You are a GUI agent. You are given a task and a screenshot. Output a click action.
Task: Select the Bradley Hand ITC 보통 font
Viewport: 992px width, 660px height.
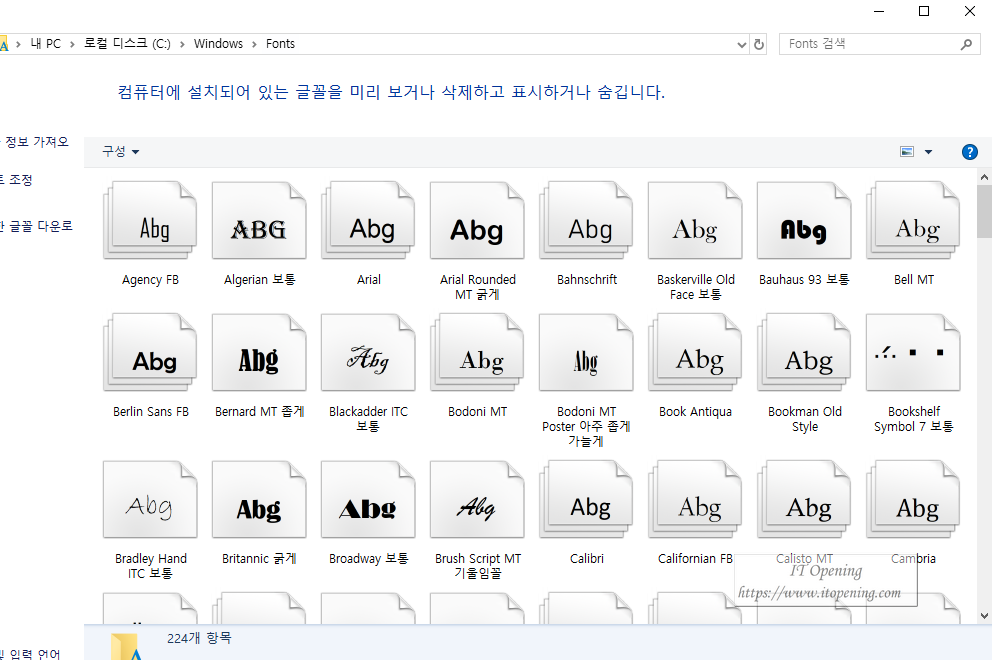tap(150, 499)
